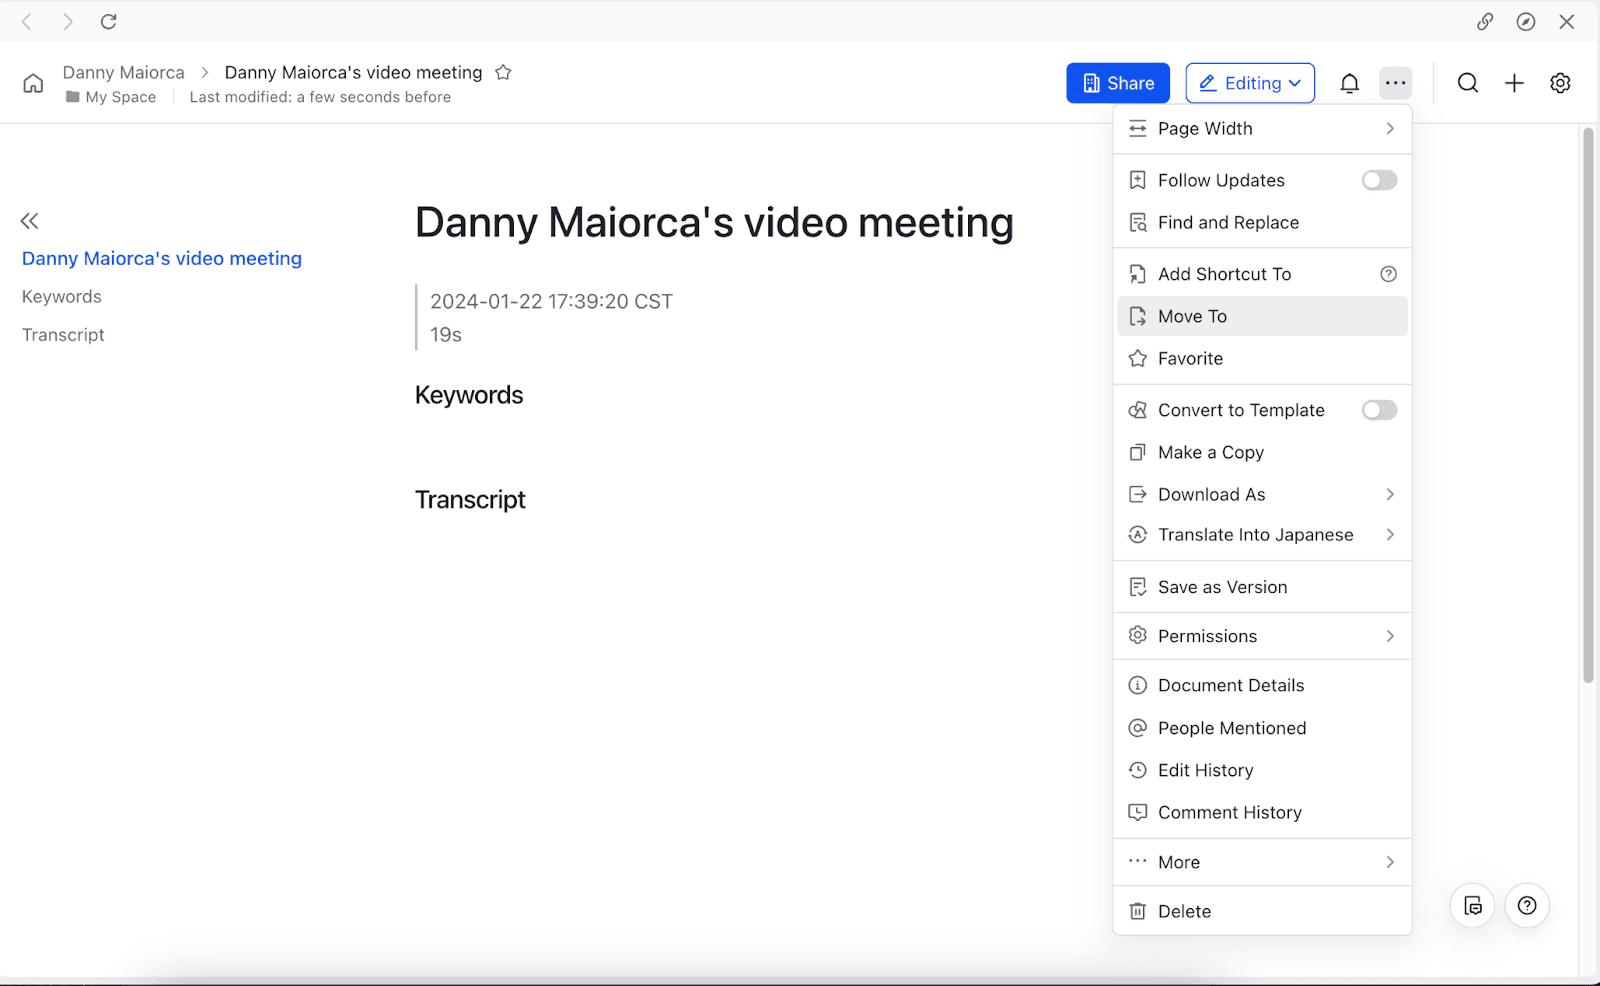
Task: Navigate back with left arrow
Action: [27, 21]
